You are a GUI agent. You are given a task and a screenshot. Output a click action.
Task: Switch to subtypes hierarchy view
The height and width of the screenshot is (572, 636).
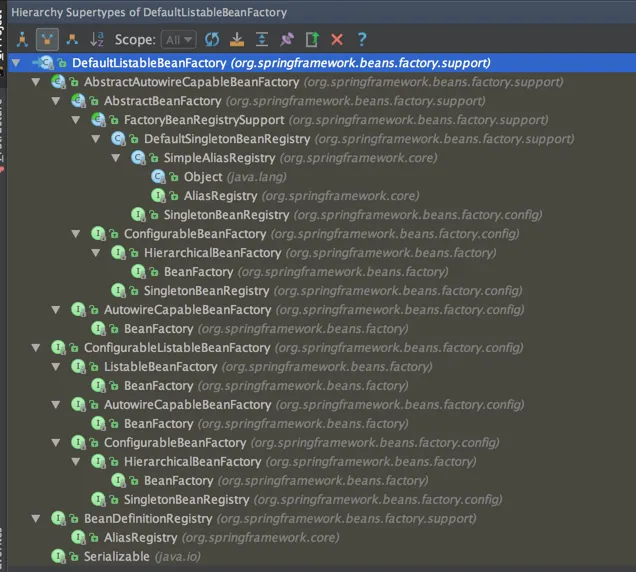click(71, 40)
